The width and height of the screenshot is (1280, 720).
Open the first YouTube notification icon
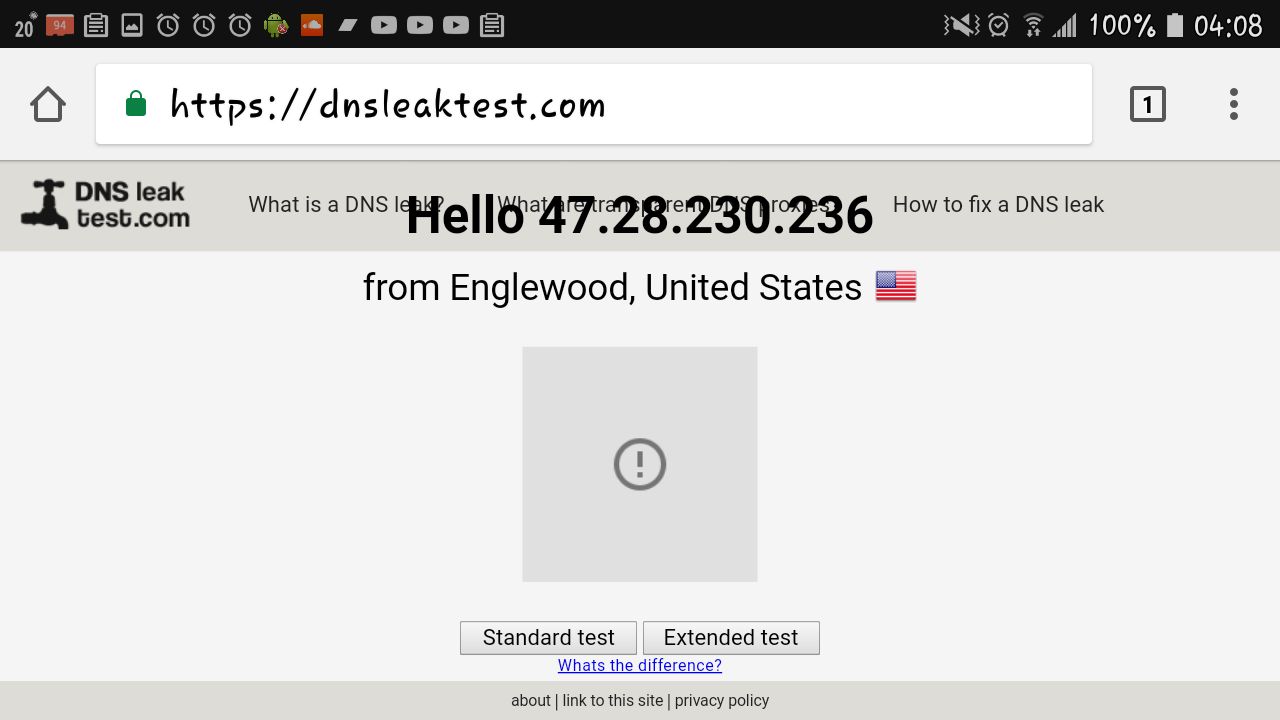point(384,25)
